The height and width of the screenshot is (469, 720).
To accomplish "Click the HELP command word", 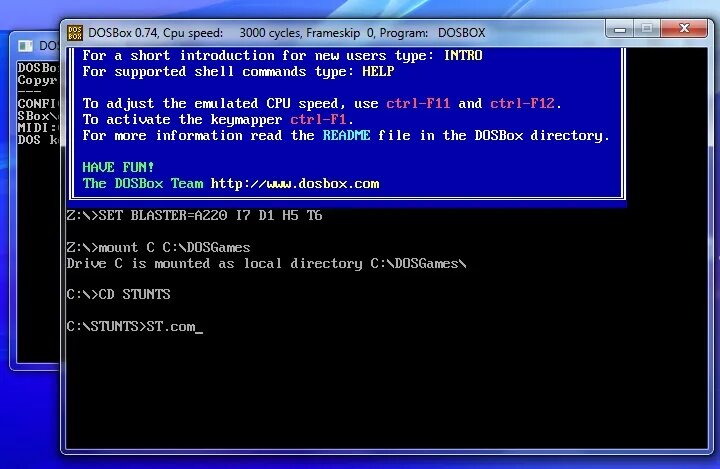I will [378, 72].
